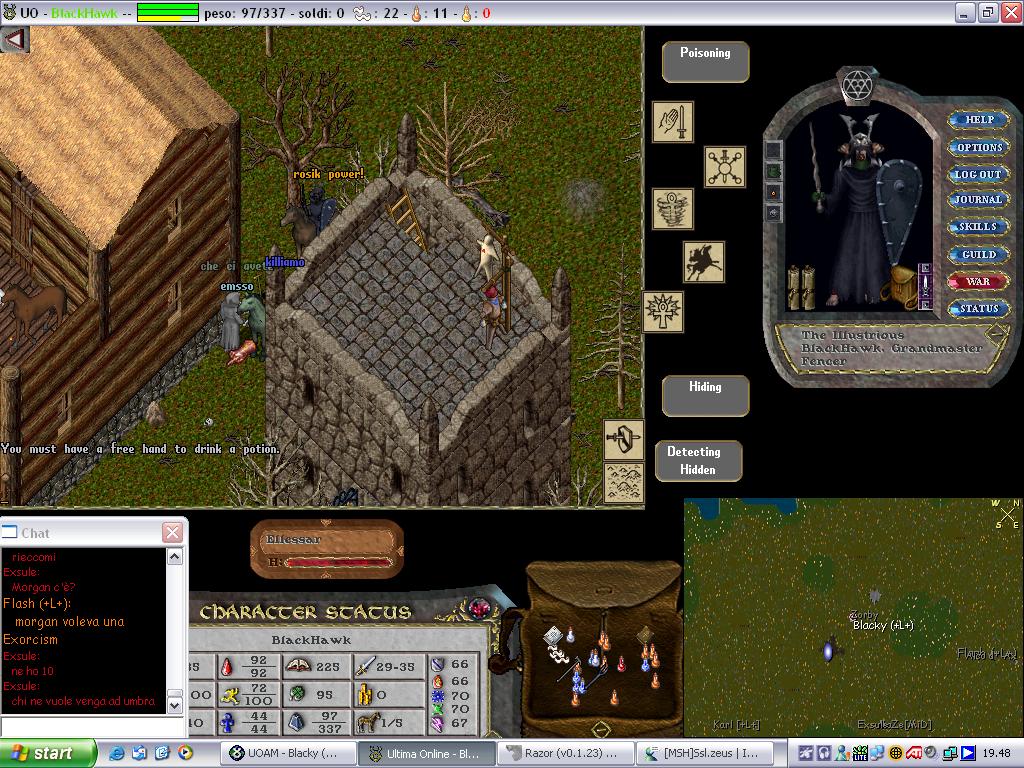
Task: Click the Chat message input field
Action: [92, 727]
